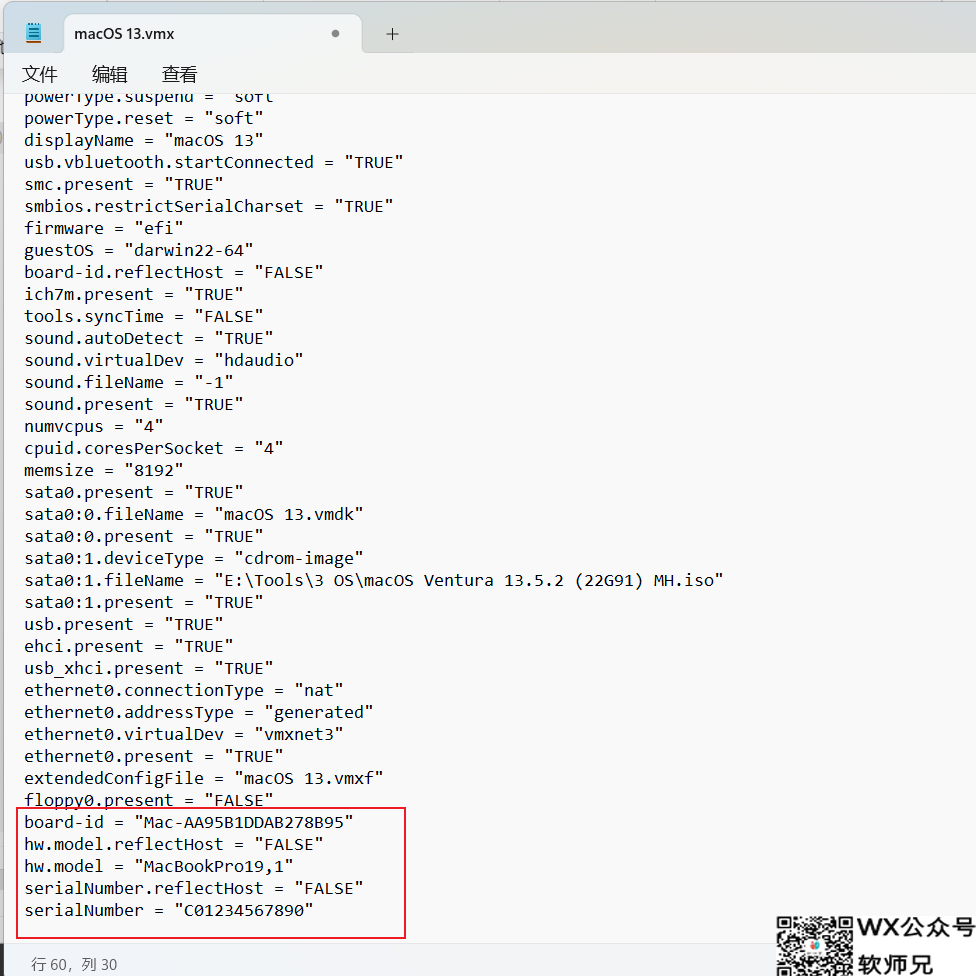Click the sata0:1.deviceType = "cdrom-image" line

coord(194,558)
